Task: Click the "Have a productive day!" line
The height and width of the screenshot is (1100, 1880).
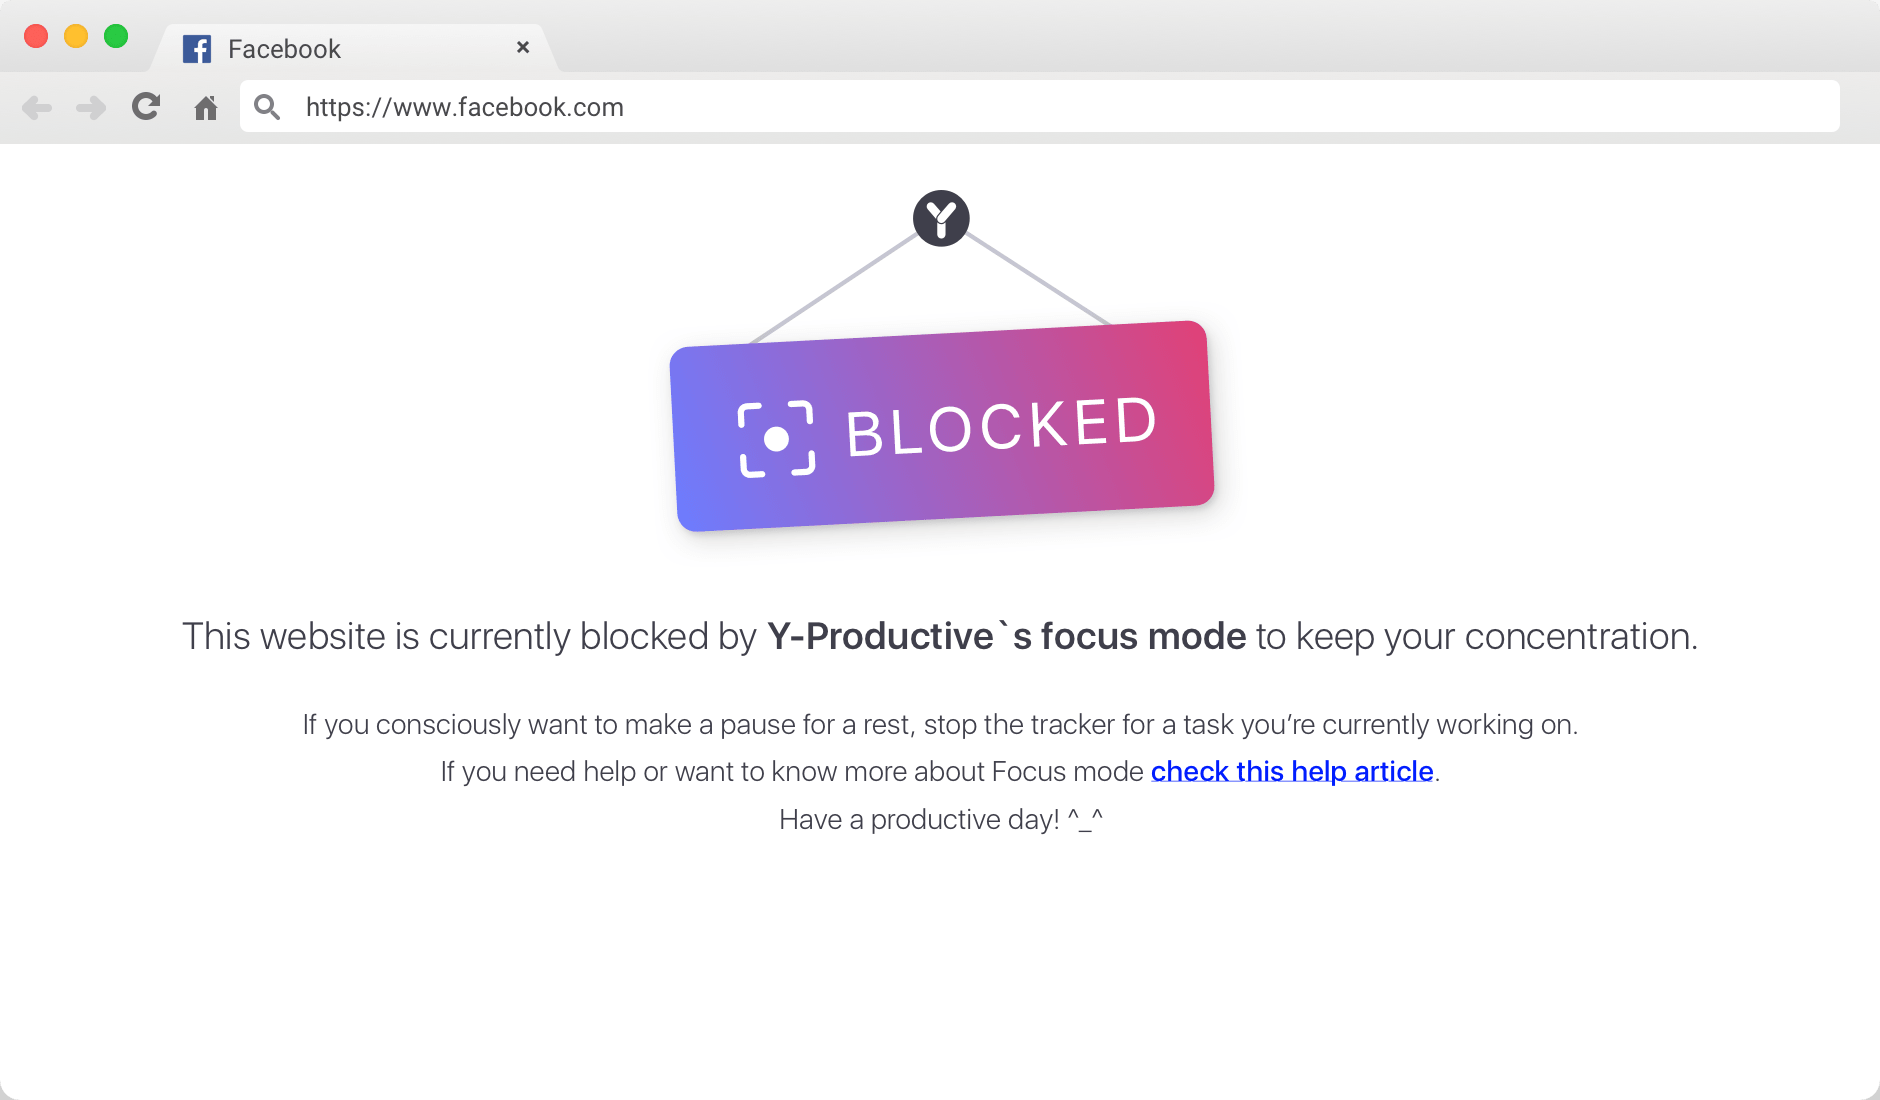Action: pyautogui.click(x=940, y=819)
